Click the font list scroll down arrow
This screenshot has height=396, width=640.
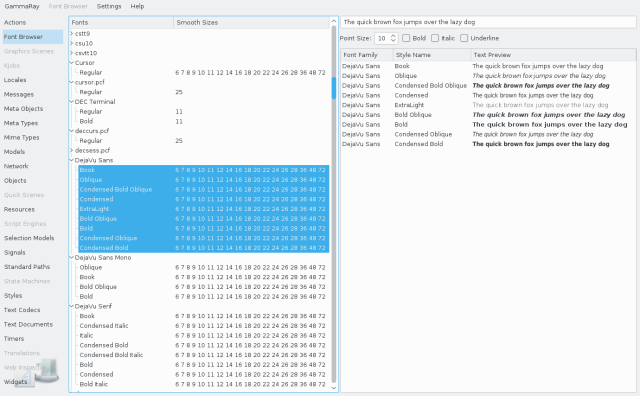point(334,388)
